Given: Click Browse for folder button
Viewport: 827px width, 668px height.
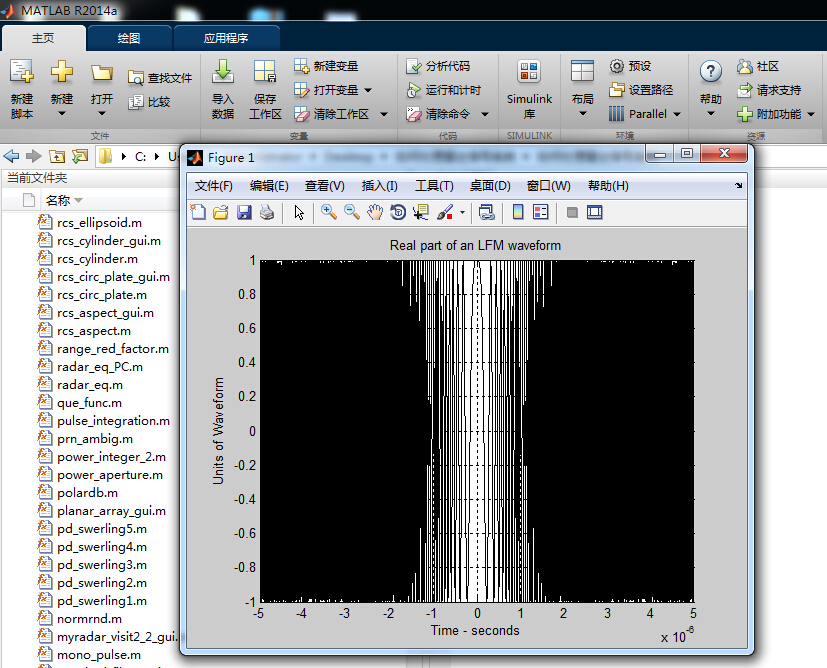Looking at the screenshot, I should pyautogui.click(x=80, y=156).
